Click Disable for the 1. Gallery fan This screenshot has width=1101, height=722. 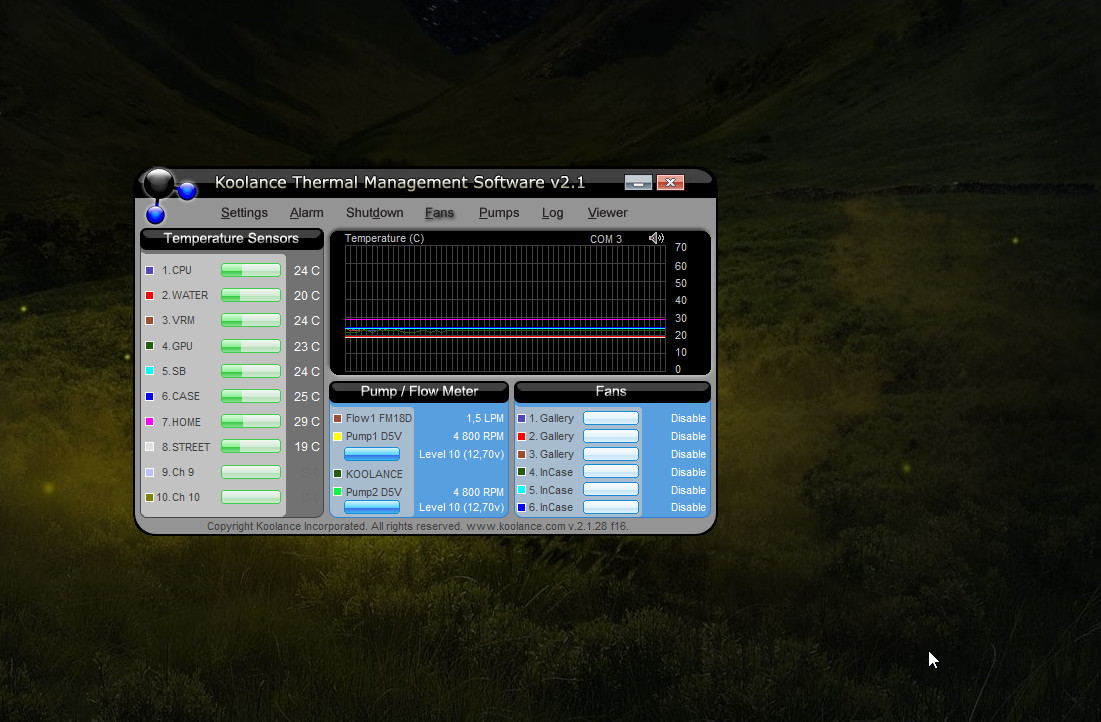(x=688, y=419)
